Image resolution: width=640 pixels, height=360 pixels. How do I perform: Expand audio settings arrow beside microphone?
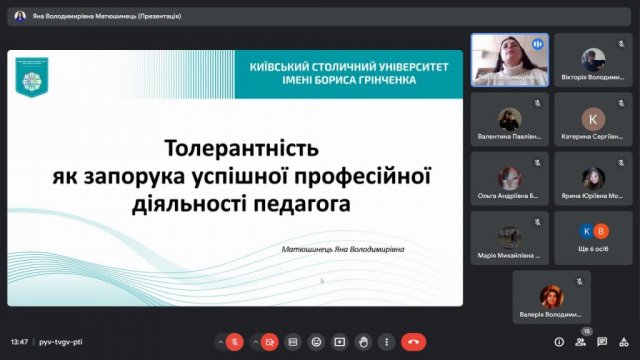pos(220,342)
